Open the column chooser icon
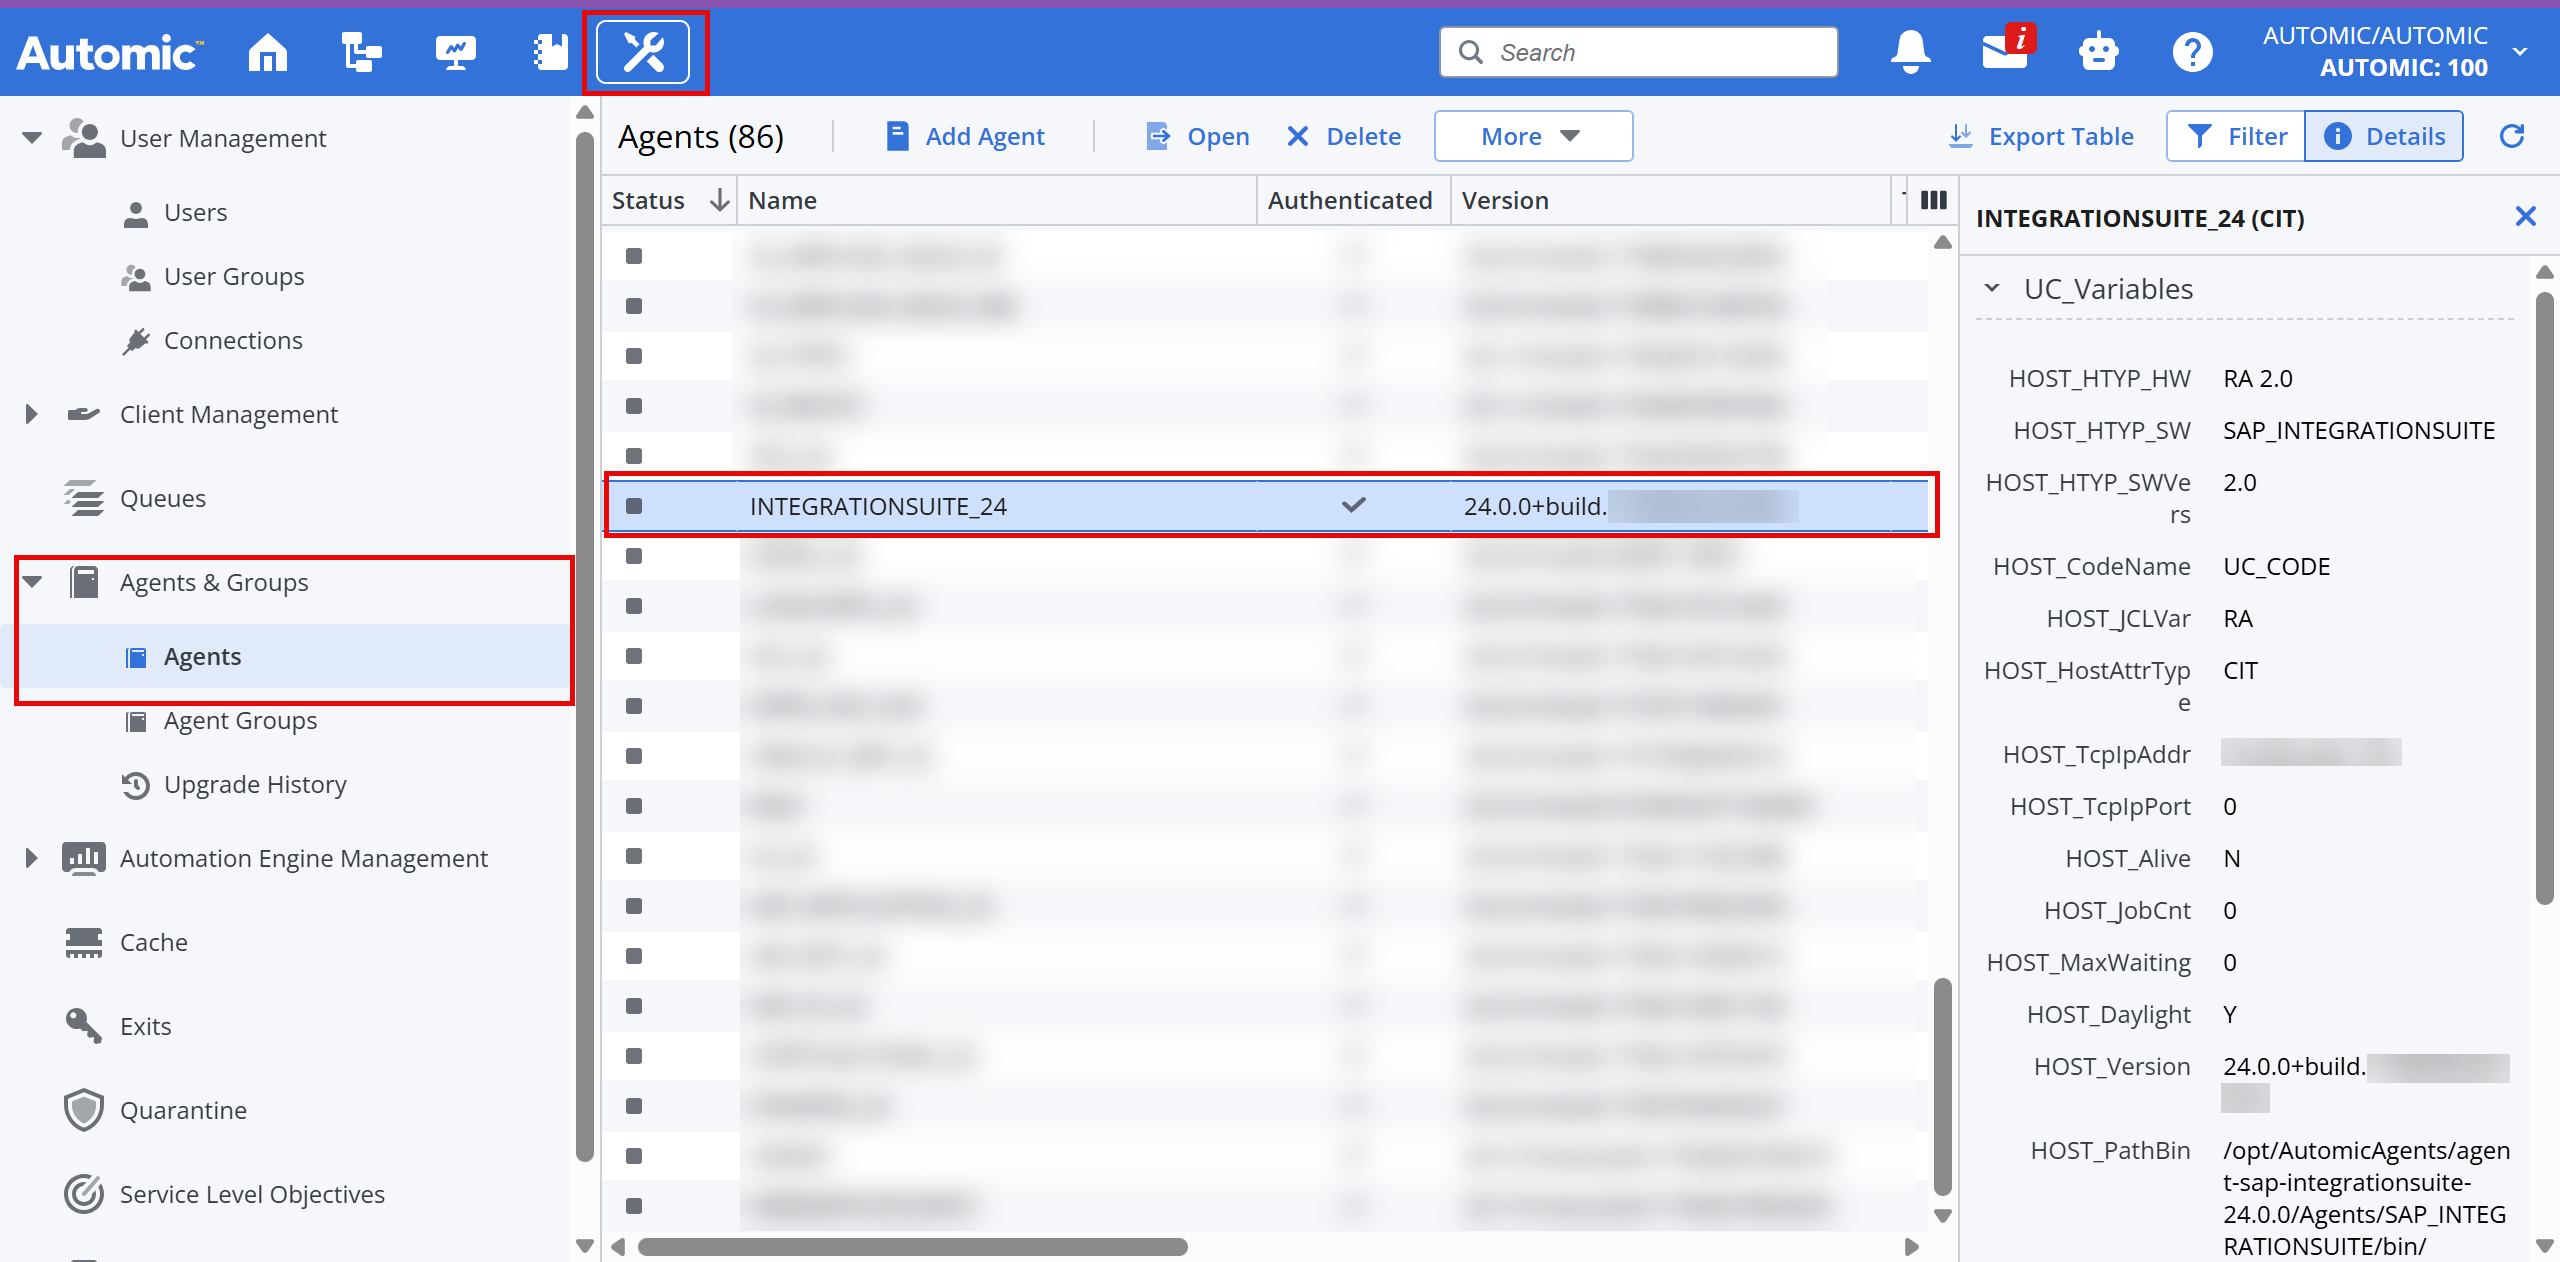Viewport: 2560px width, 1262px height. pos(1934,200)
